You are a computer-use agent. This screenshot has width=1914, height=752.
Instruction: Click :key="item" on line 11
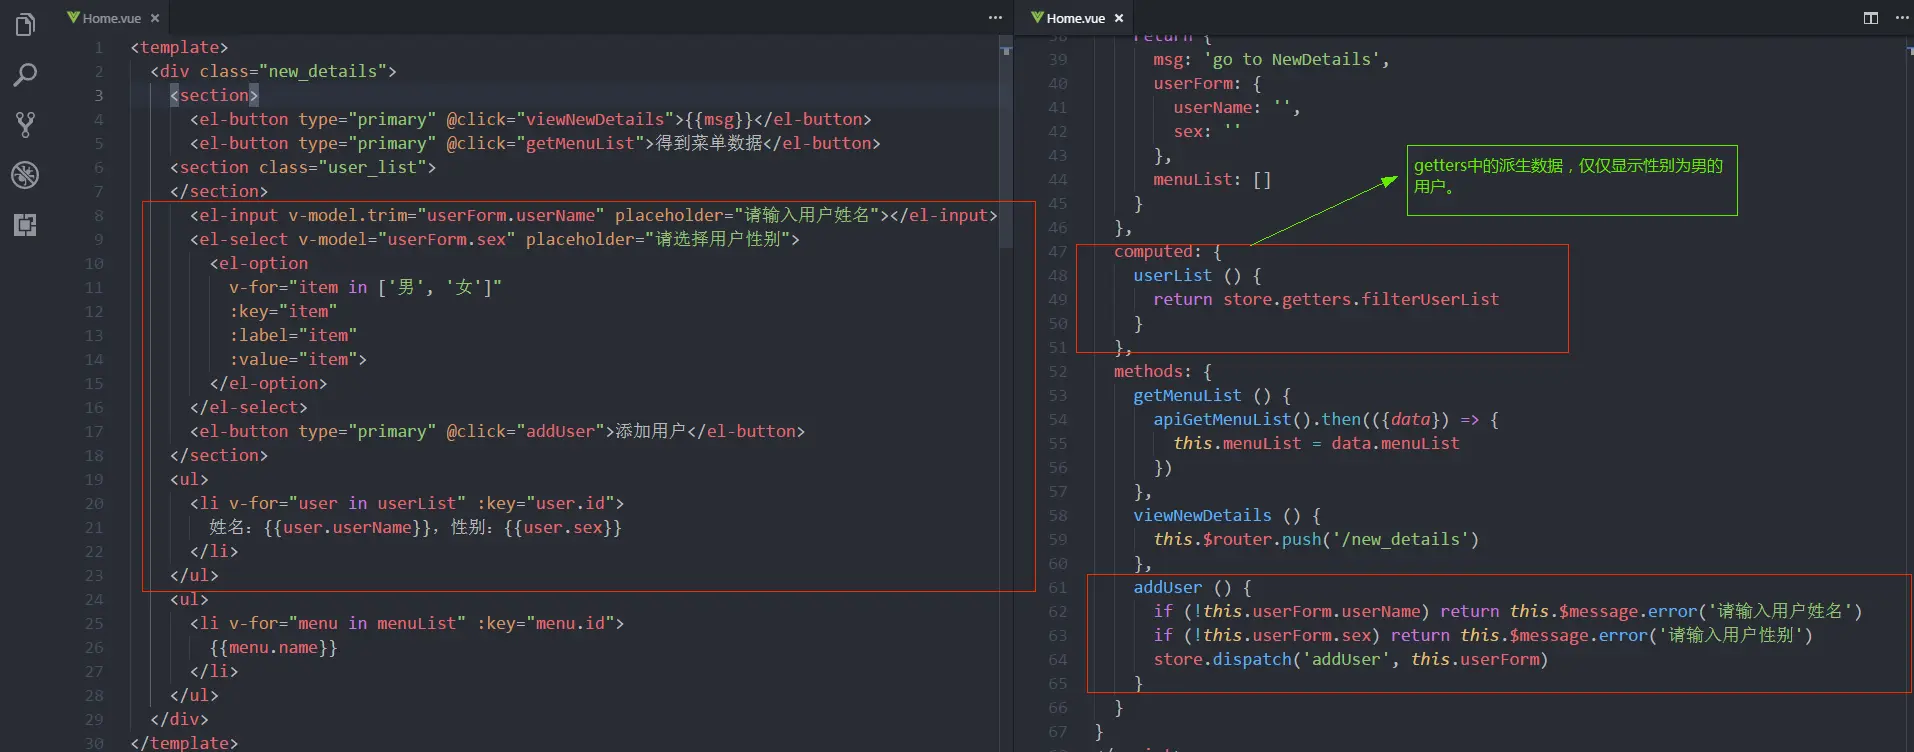[283, 311]
